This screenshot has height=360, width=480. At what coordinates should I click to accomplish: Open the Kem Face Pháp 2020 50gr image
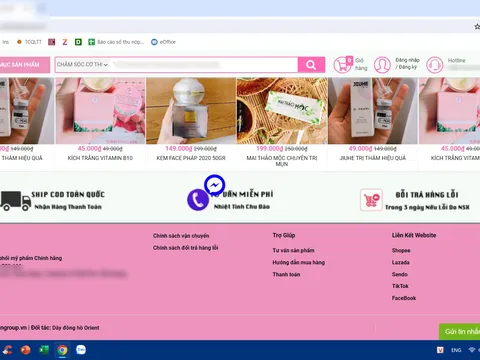point(191,111)
